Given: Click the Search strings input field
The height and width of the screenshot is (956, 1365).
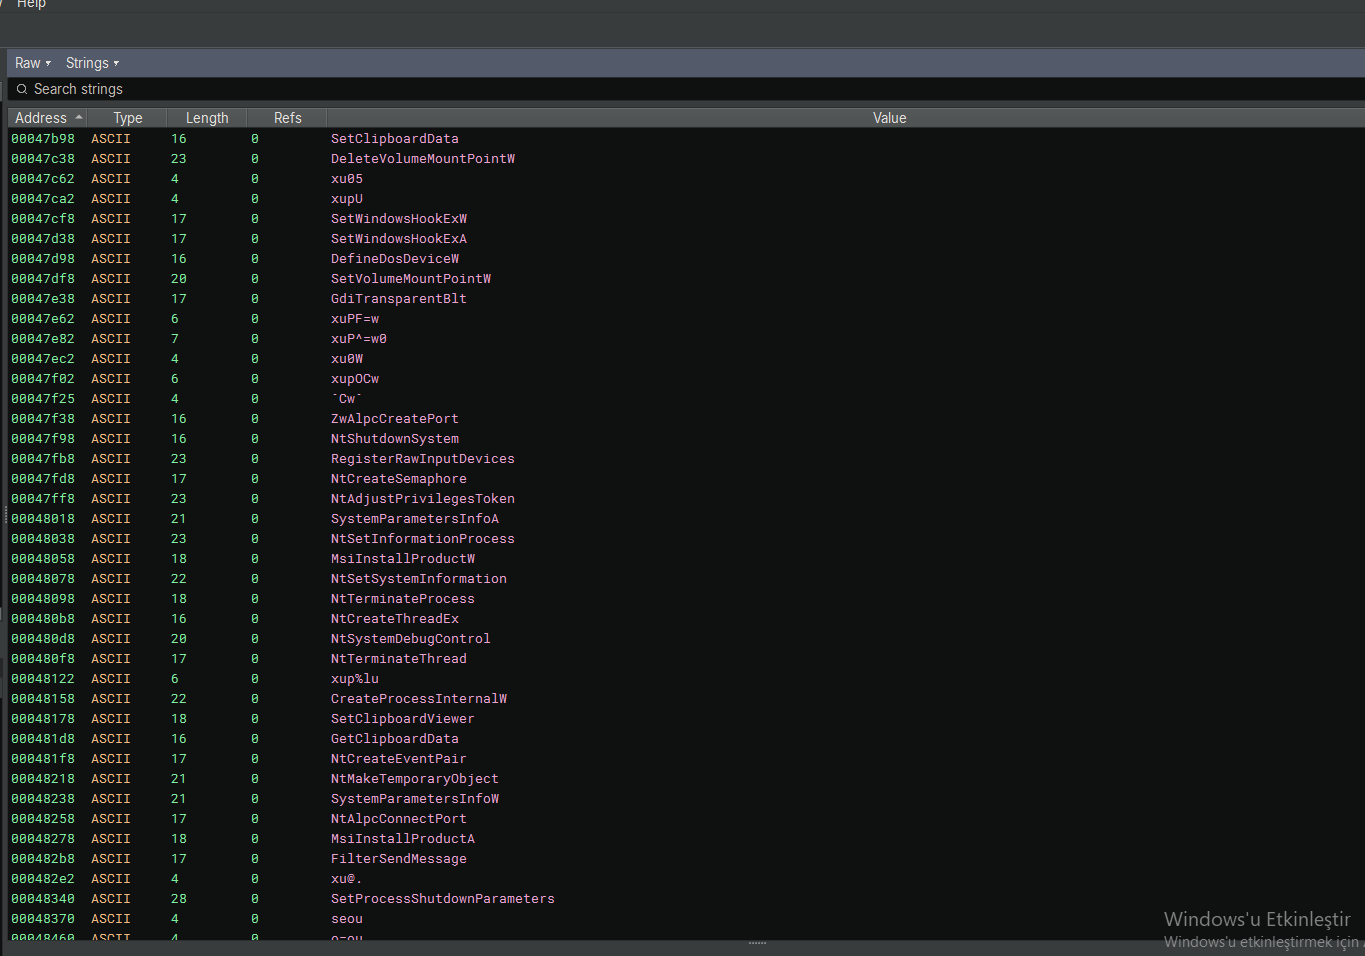Looking at the screenshot, I should pyautogui.click(x=686, y=89).
